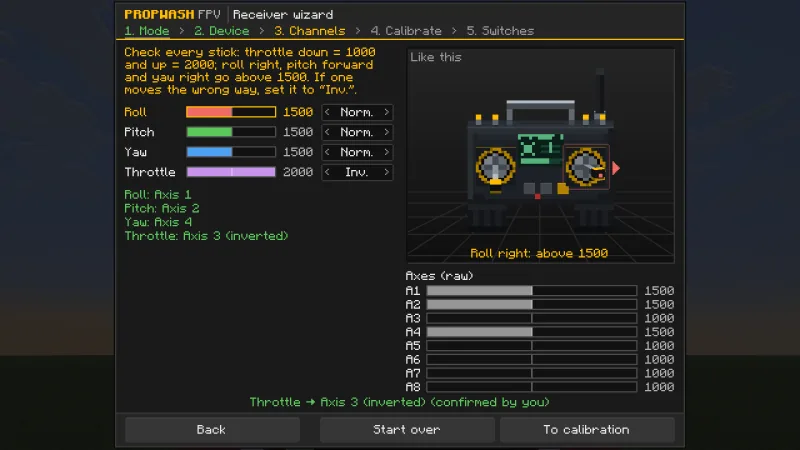Click the A3 raw value 1000
This screenshot has height=450, width=800.
[659, 318]
